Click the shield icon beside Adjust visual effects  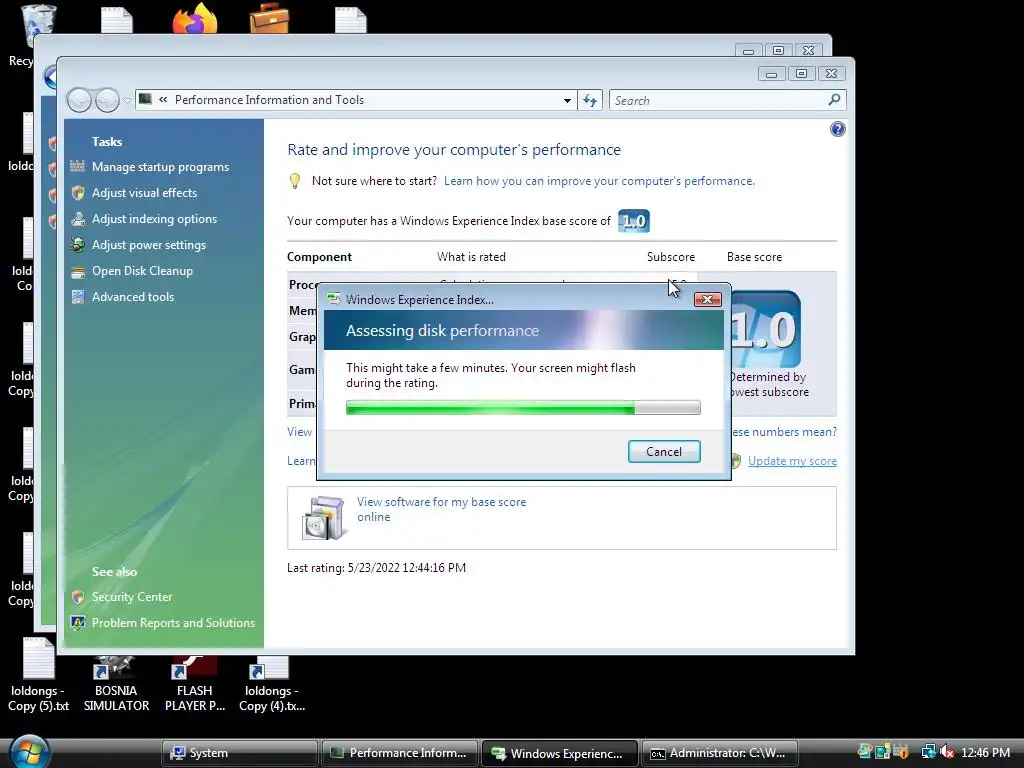pos(78,193)
